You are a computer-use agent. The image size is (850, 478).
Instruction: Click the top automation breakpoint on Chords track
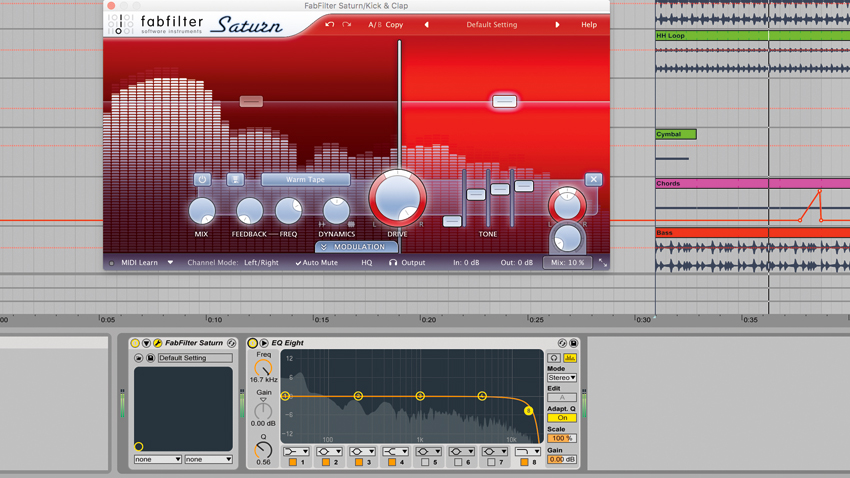click(820, 191)
